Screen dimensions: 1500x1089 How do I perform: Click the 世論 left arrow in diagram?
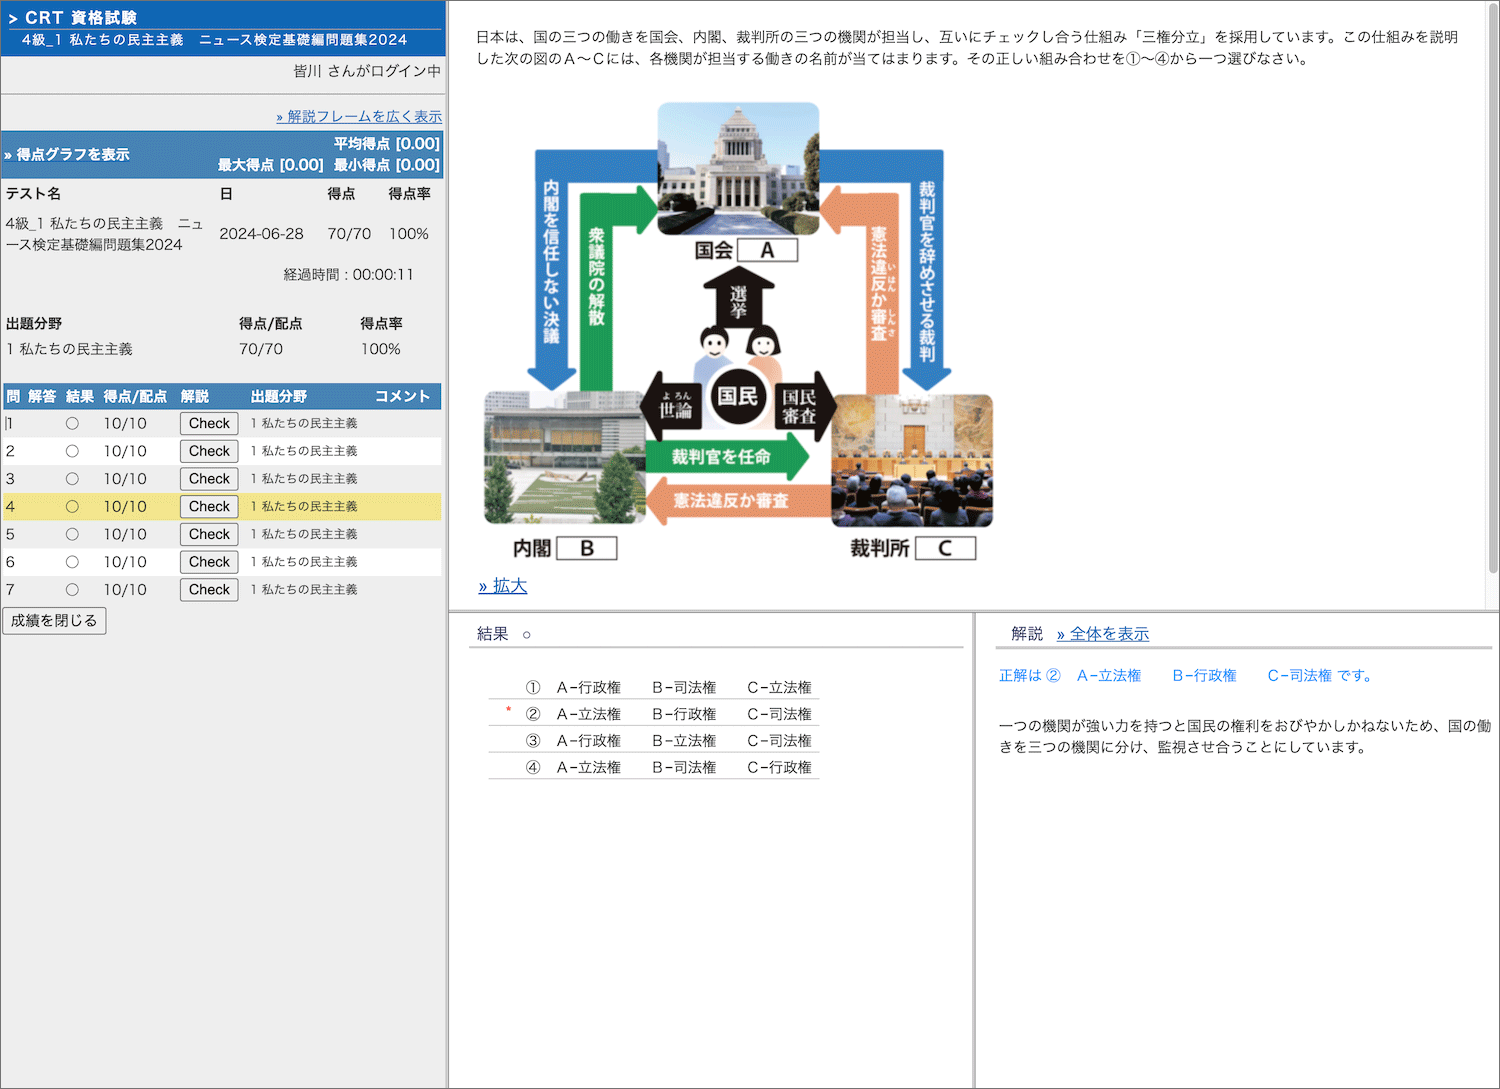click(x=673, y=406)
